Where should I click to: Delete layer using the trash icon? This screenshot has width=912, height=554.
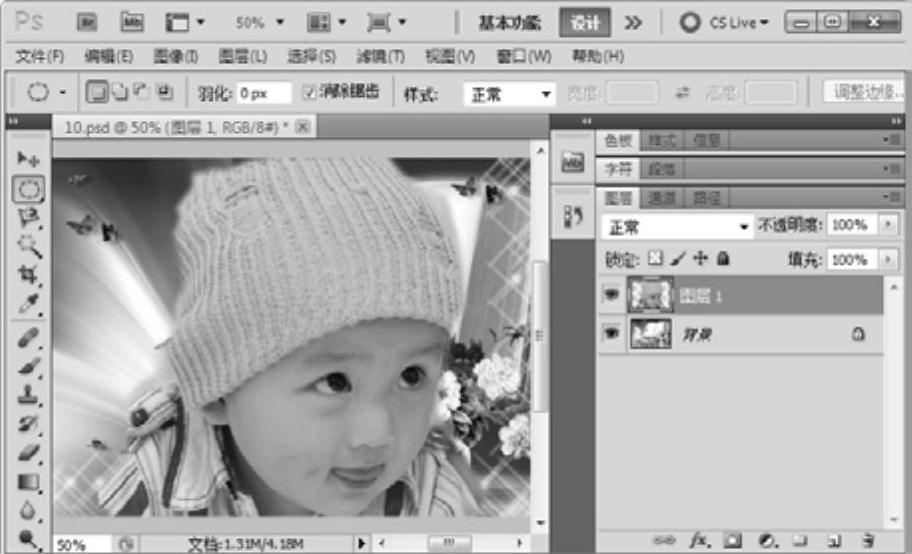click(x=867, y=541)
